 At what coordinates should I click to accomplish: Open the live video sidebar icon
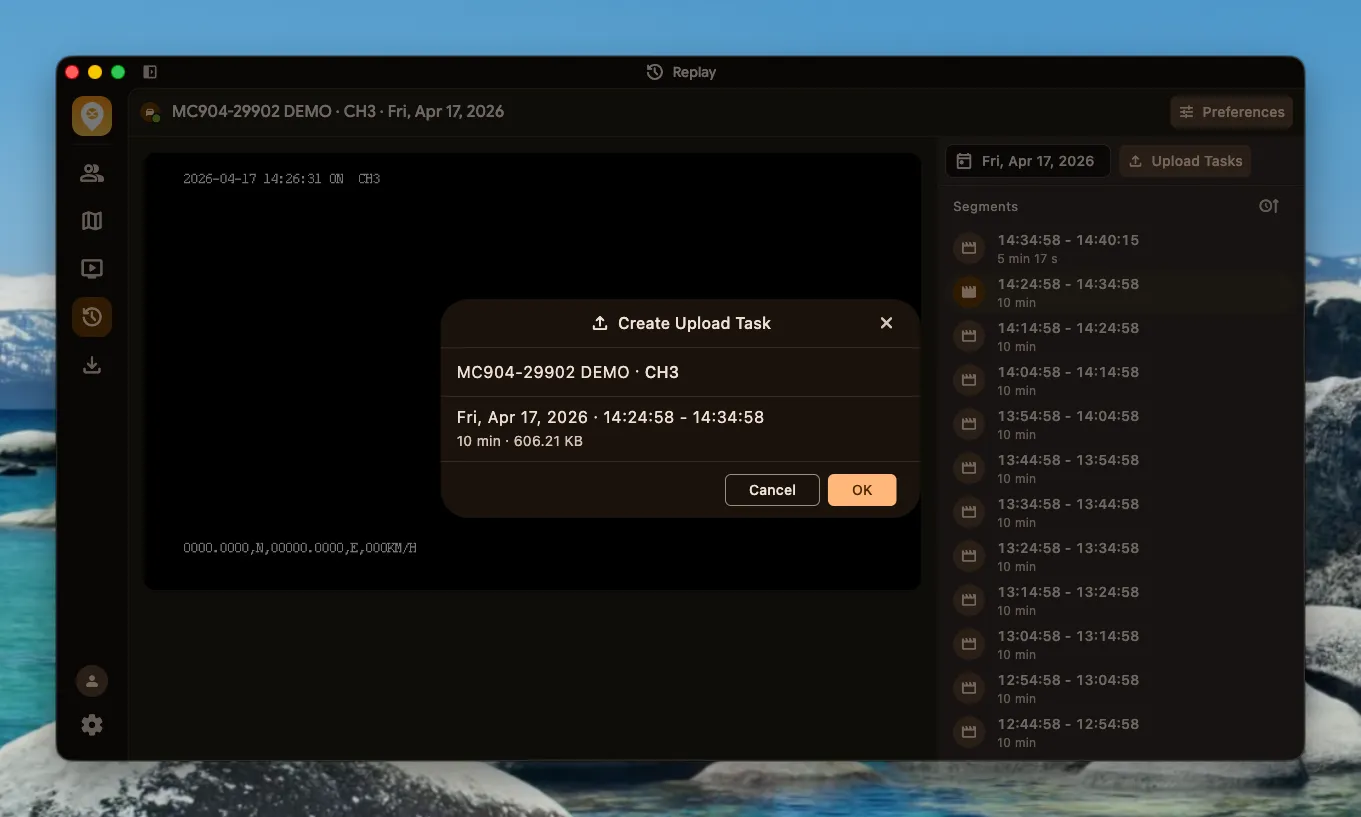point(92,268)
